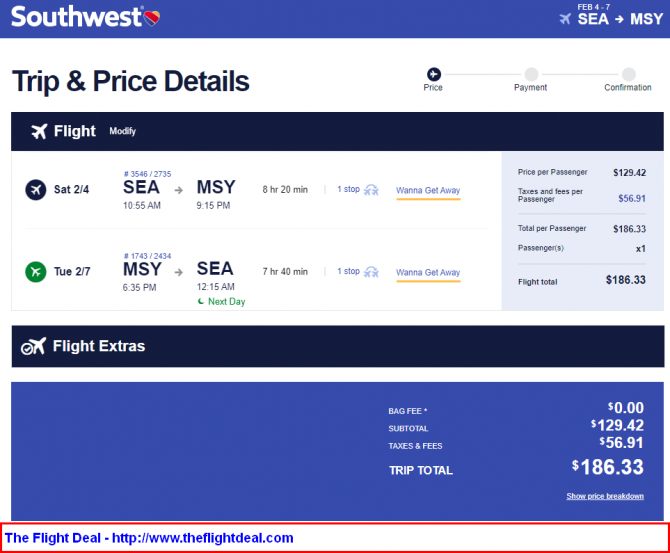This screenshot has height=553, width=670.
Task: Open Wanna Get Away fare for SEA to MSY
Action: (428, 191)
